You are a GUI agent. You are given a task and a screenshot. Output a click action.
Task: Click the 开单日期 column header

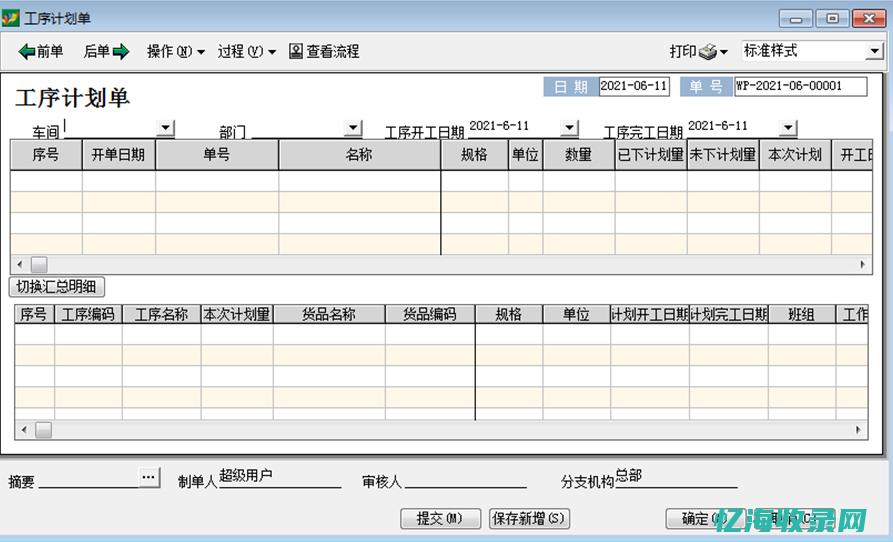tap(118, 155)
